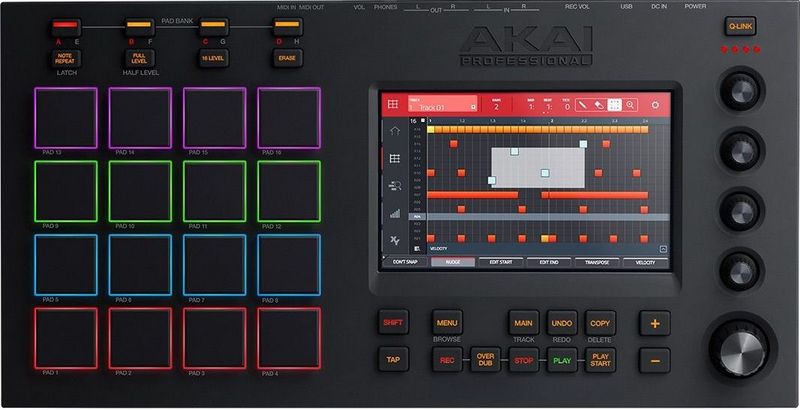800x410 pixels.
Task: Open the grid menu icon in the screen's red header
Action: 392,105
